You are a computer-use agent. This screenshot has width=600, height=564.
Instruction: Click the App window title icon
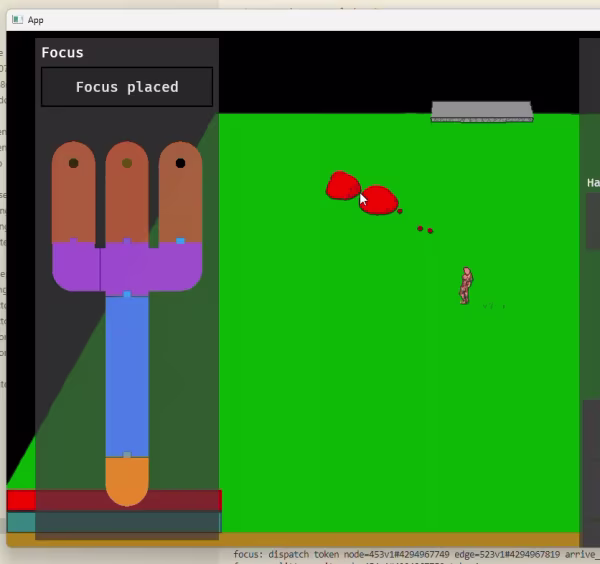[17, 20]
